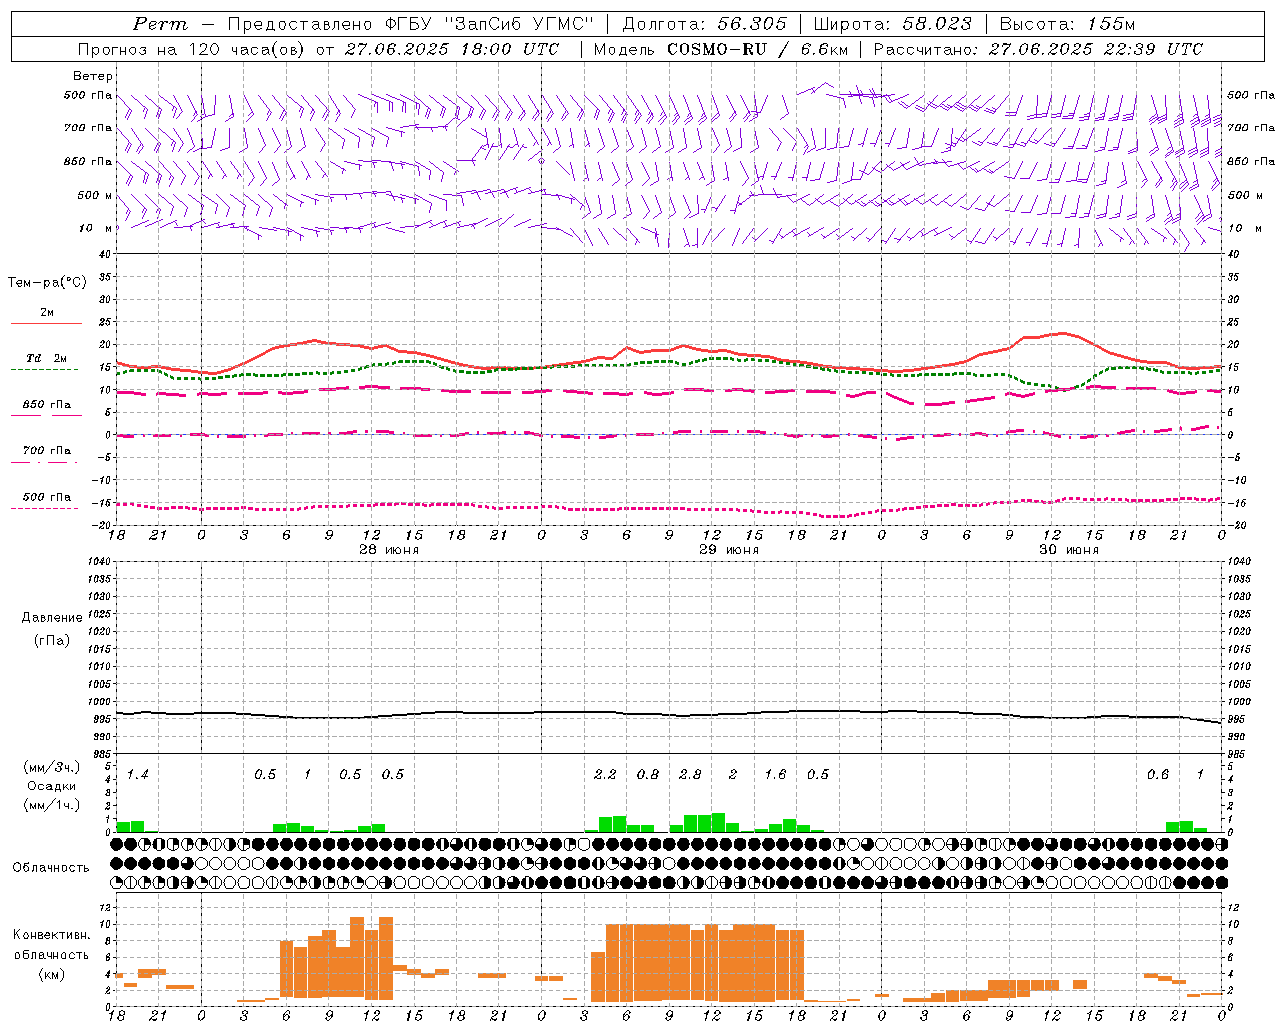Click the red "2м" temperature legend line
The width and height of the screenshot is (1280, 1024).
point(47,323)
